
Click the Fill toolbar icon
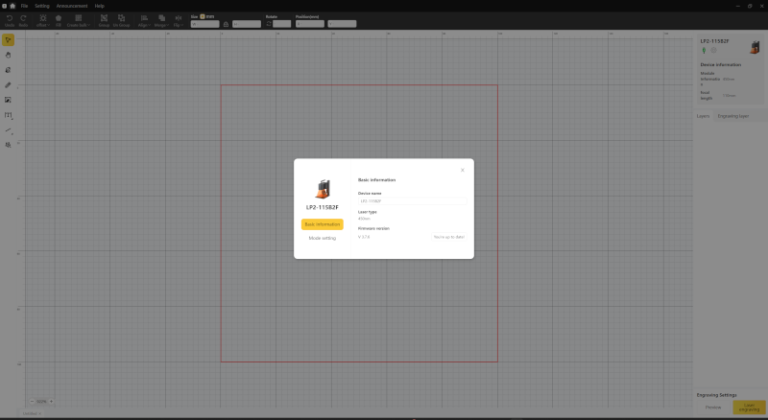point(58,19)
